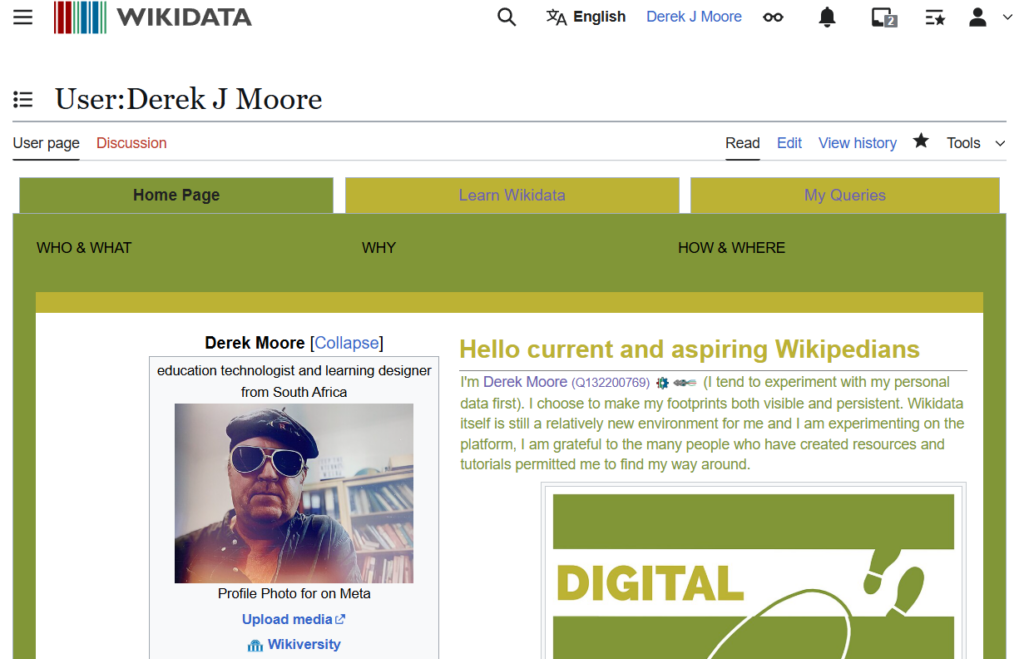The image size is (1024, 659).
Task: Select the User page tab
Action: 46,143
